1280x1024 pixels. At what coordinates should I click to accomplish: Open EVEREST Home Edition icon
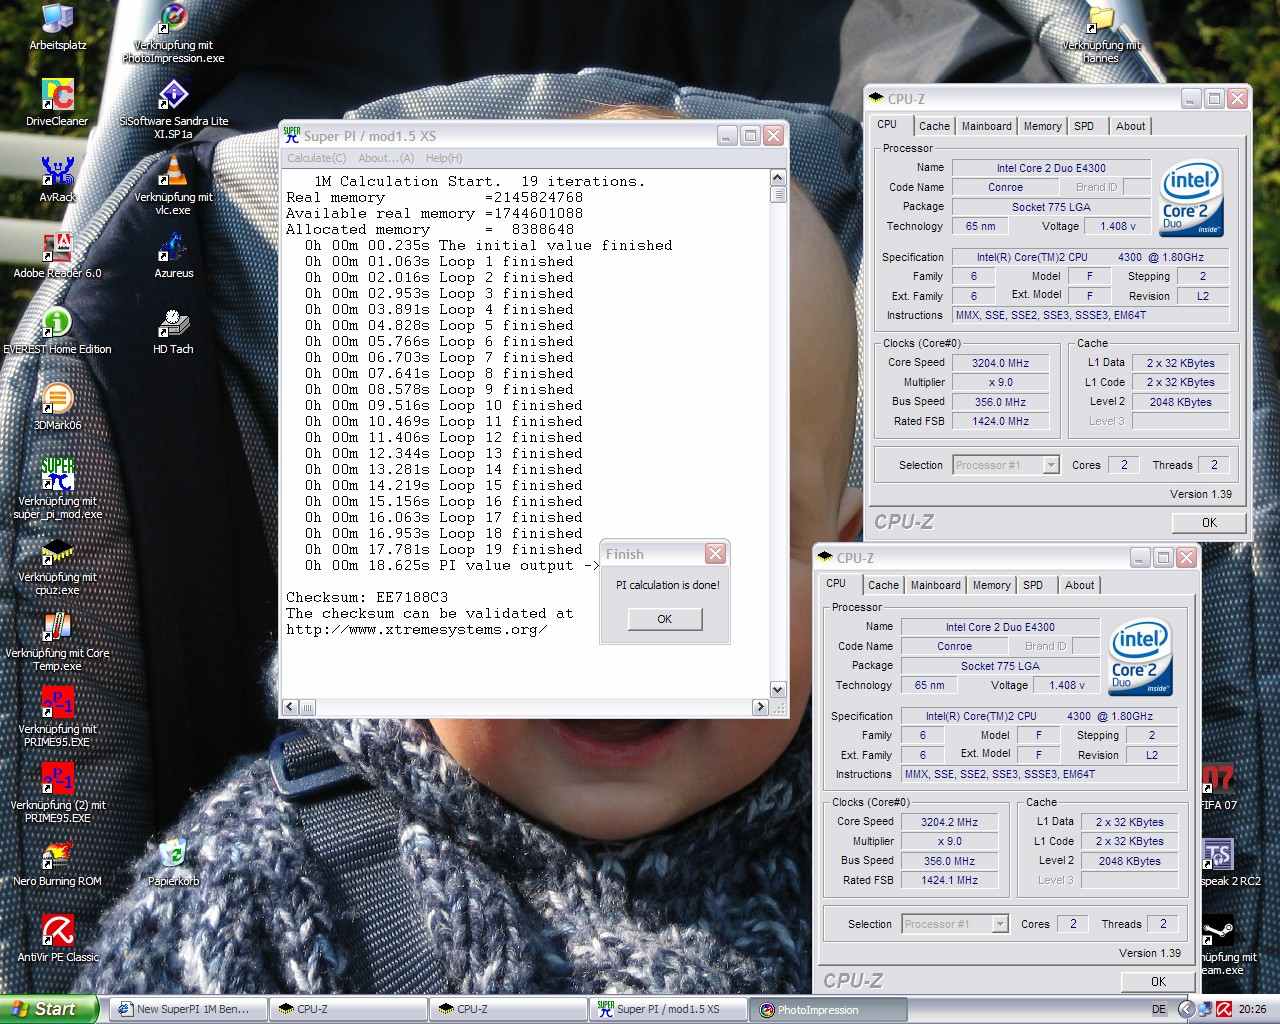pyautogui.click(x=57, y=331)
